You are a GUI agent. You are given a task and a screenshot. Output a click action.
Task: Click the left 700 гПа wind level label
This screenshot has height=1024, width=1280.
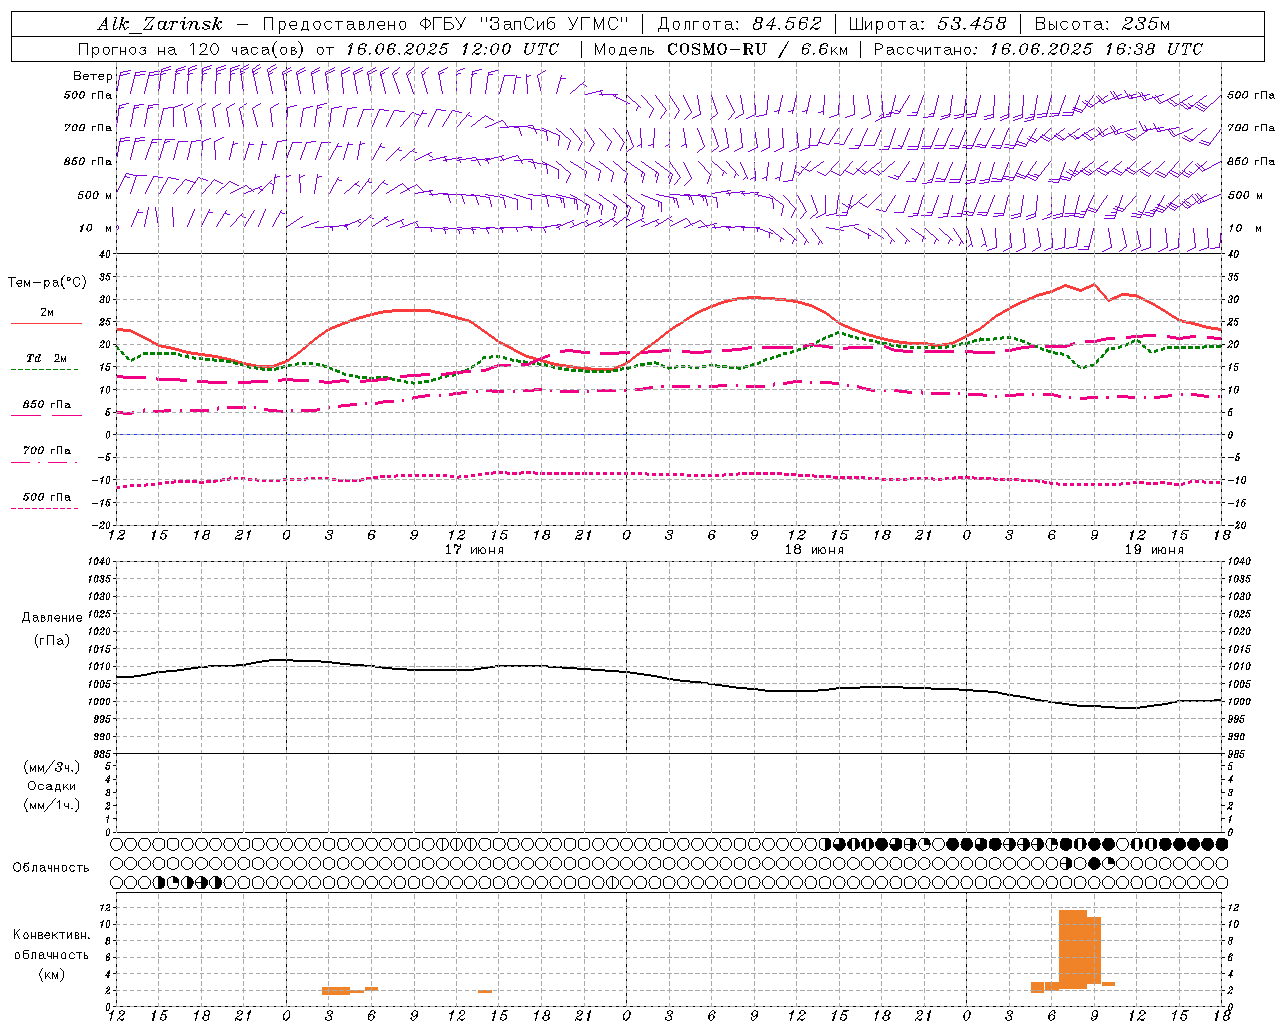[88, 128]
